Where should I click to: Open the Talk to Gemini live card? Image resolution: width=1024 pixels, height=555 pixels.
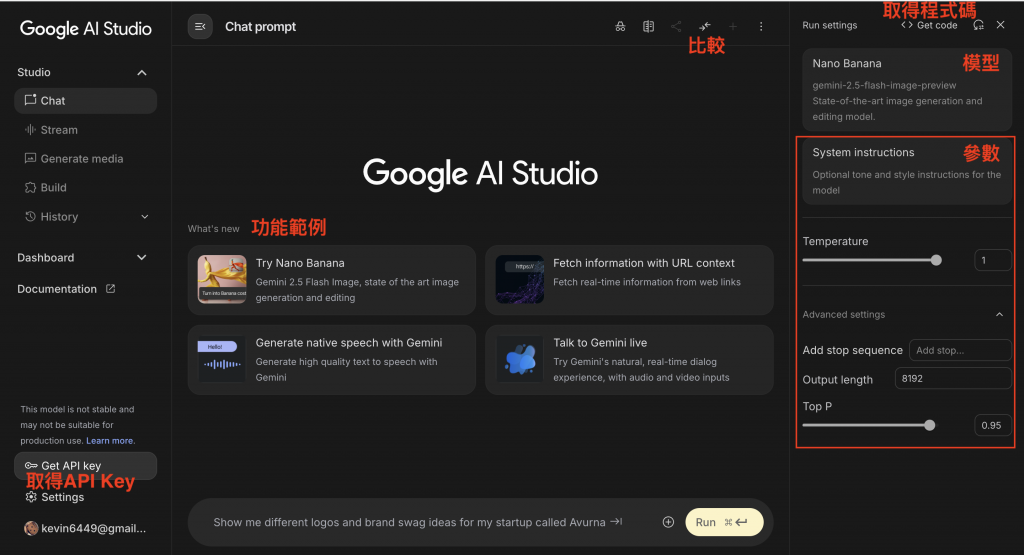point(630,360)
